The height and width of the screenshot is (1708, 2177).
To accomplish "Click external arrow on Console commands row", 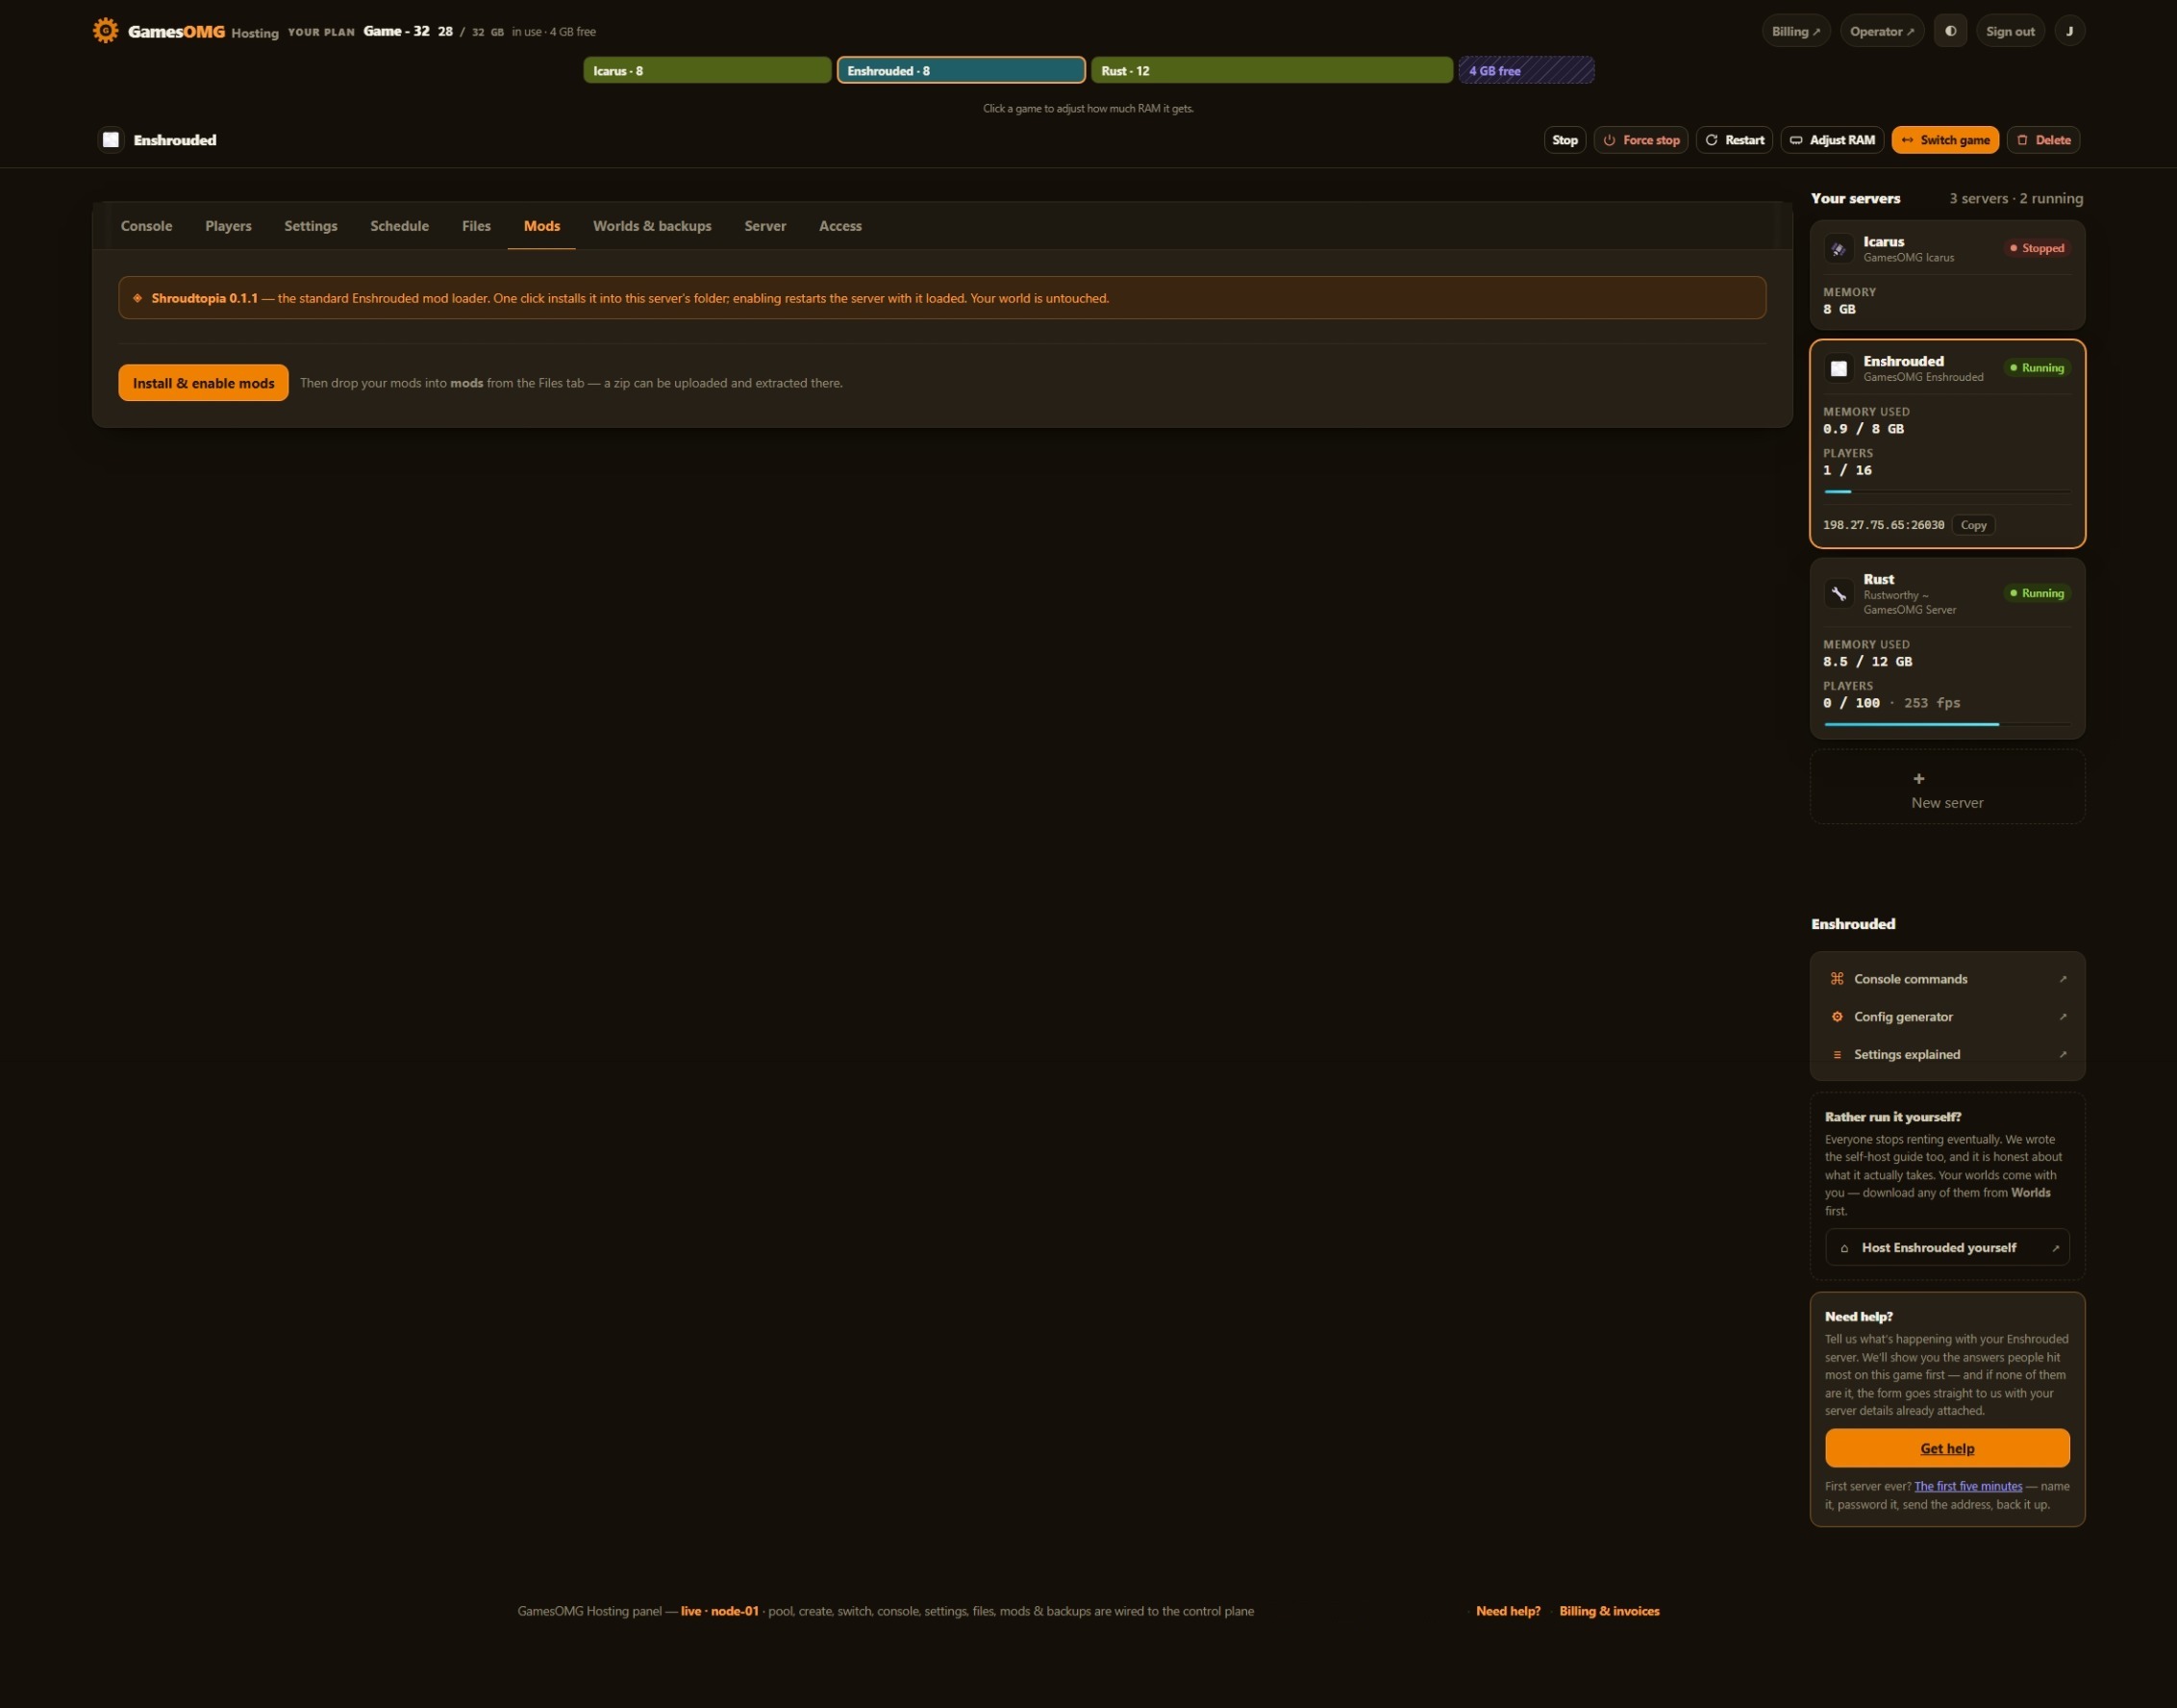I will point(2062,979).
